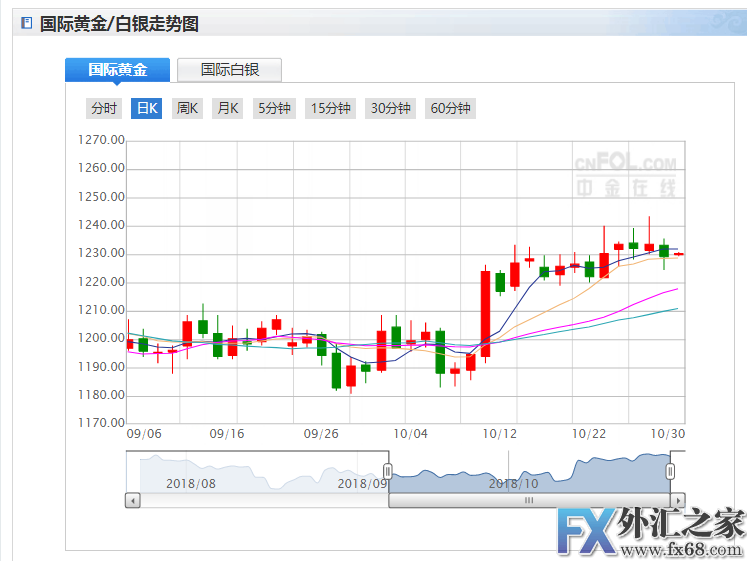This screenshot has height=561, width=747.
Task: Click the 1270.00 price axis label
Action: pyautogui.click(x=101, y=140)
